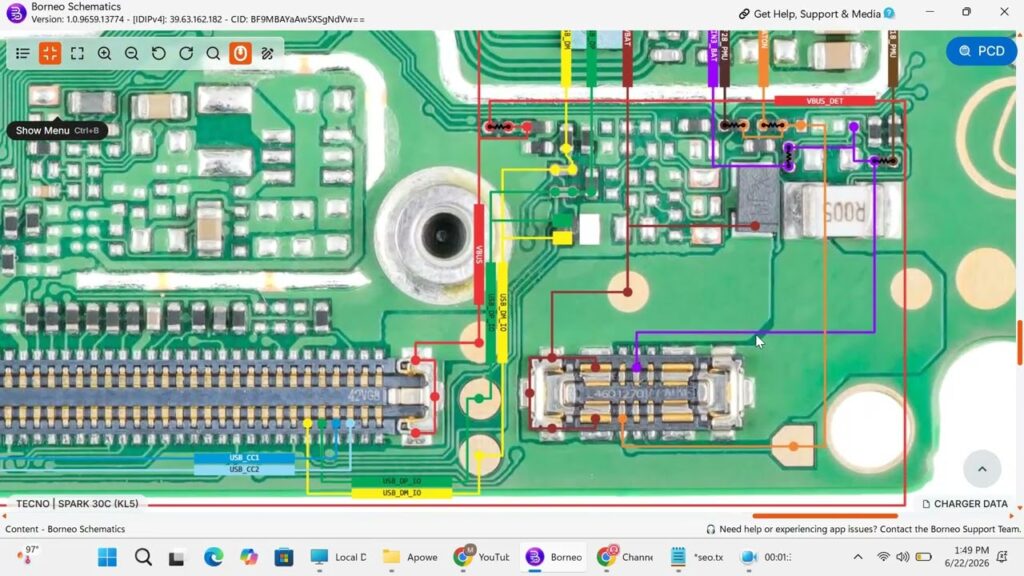Open the CHARGER DATA tab
Image resolution: width=1024 pixels, height=576 pixels.
965,504
